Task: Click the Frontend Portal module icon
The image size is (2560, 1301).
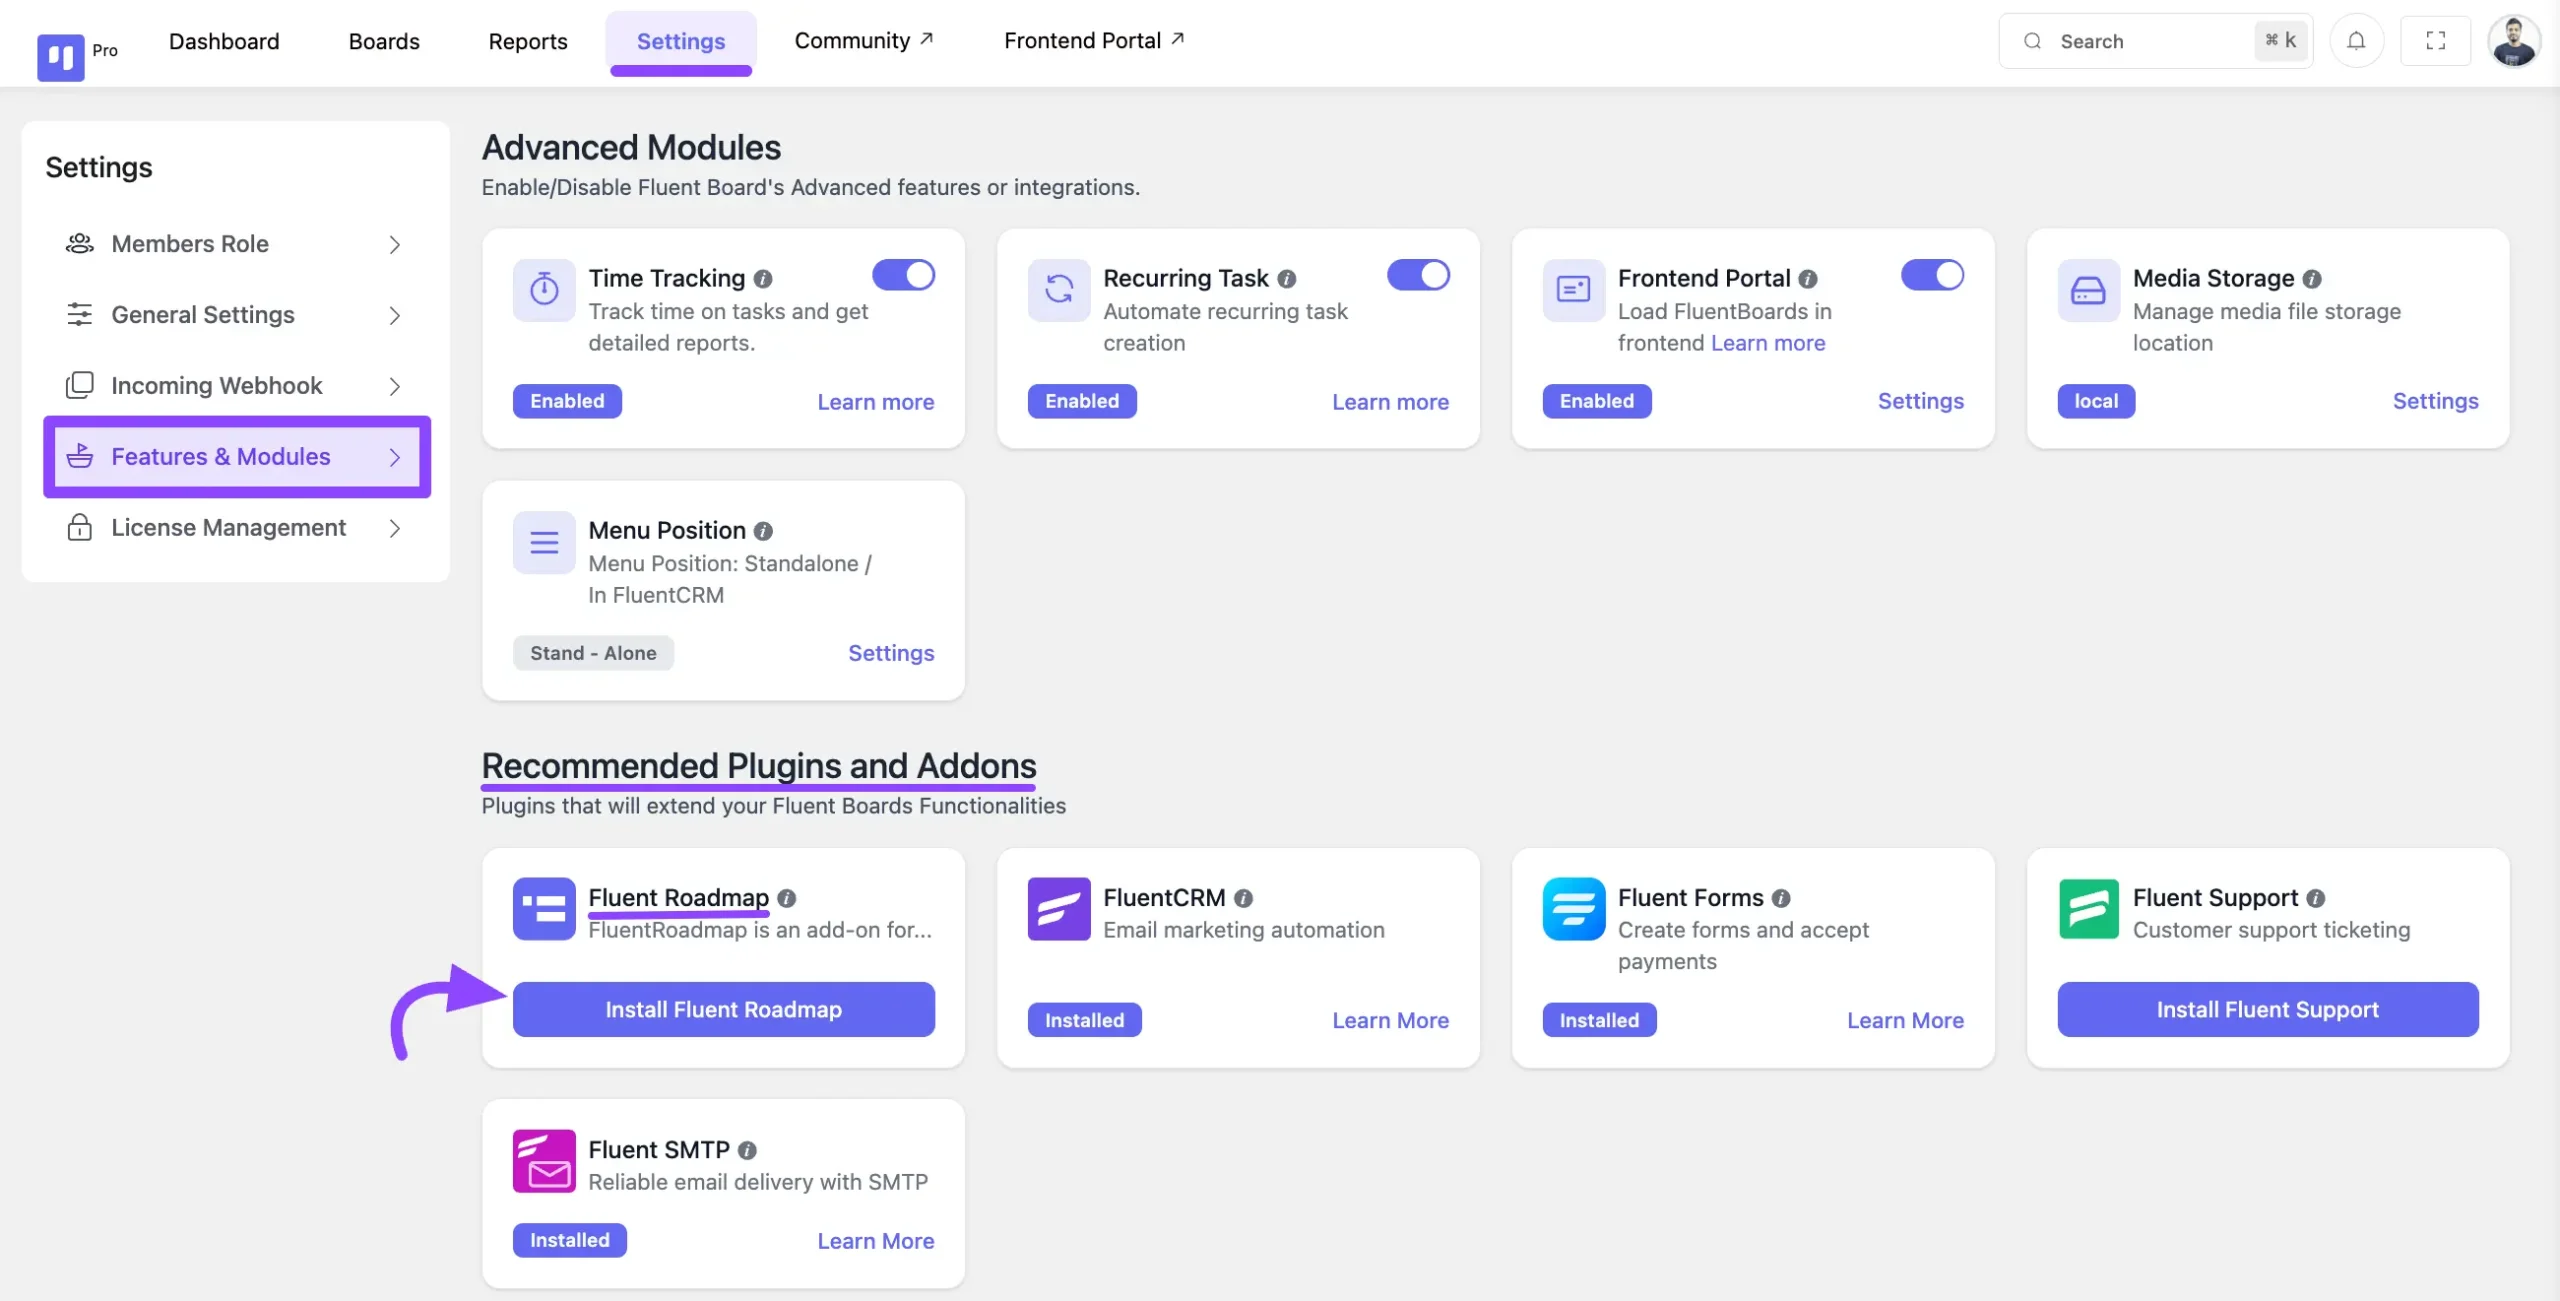Action: 1574,290
